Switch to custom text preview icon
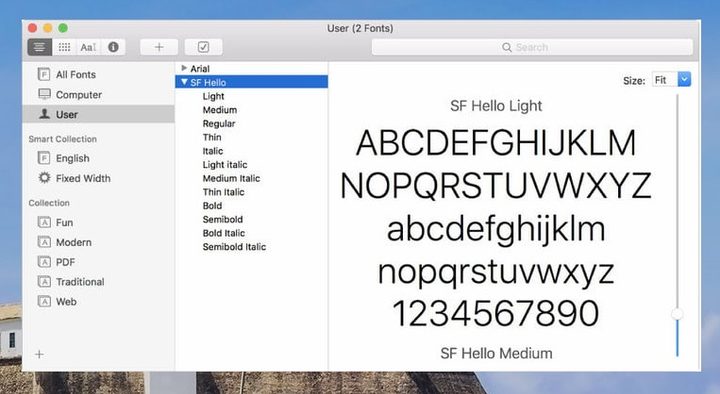720x394 pixels. coord(88,47)
